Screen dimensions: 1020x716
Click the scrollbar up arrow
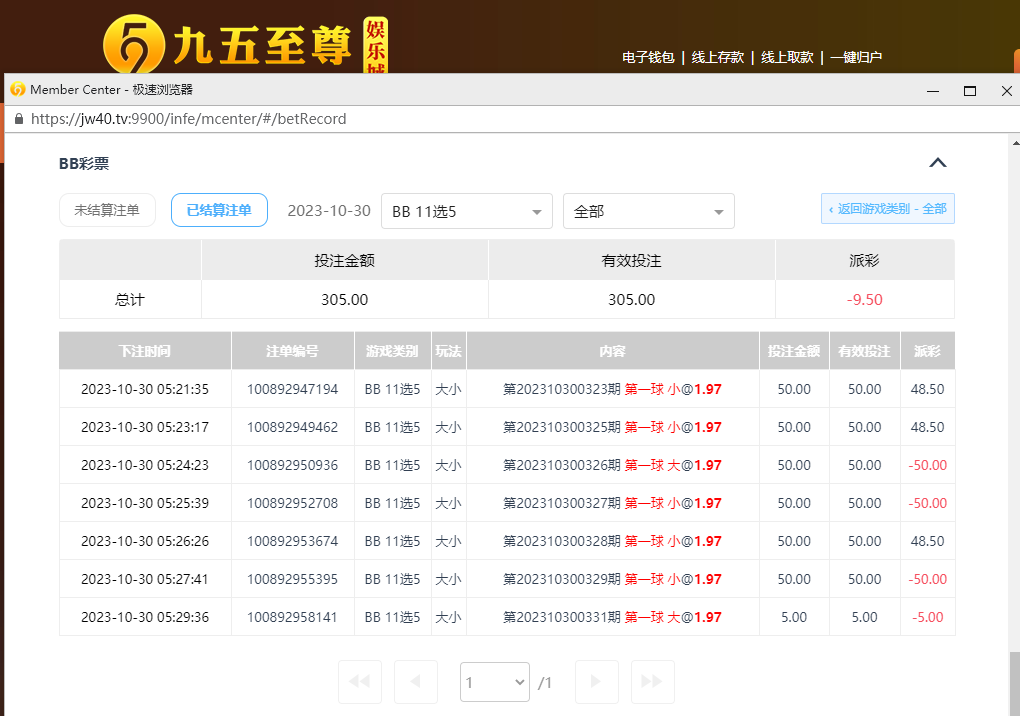tap(1015, 142)
